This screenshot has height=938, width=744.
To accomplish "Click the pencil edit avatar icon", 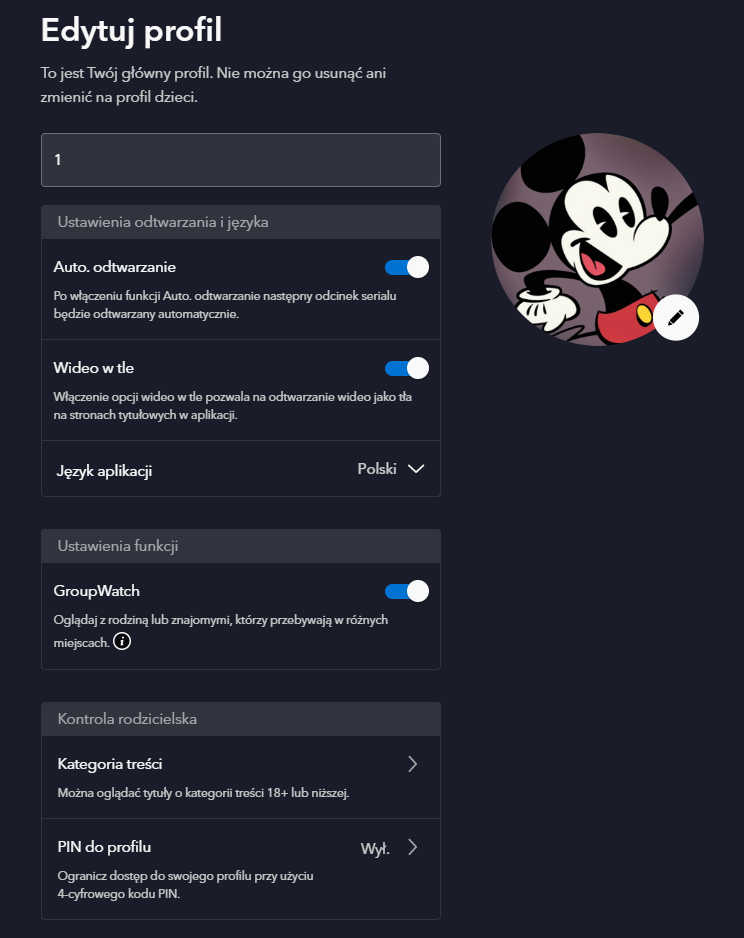I will pyautogui.click(x=676, y=318).
